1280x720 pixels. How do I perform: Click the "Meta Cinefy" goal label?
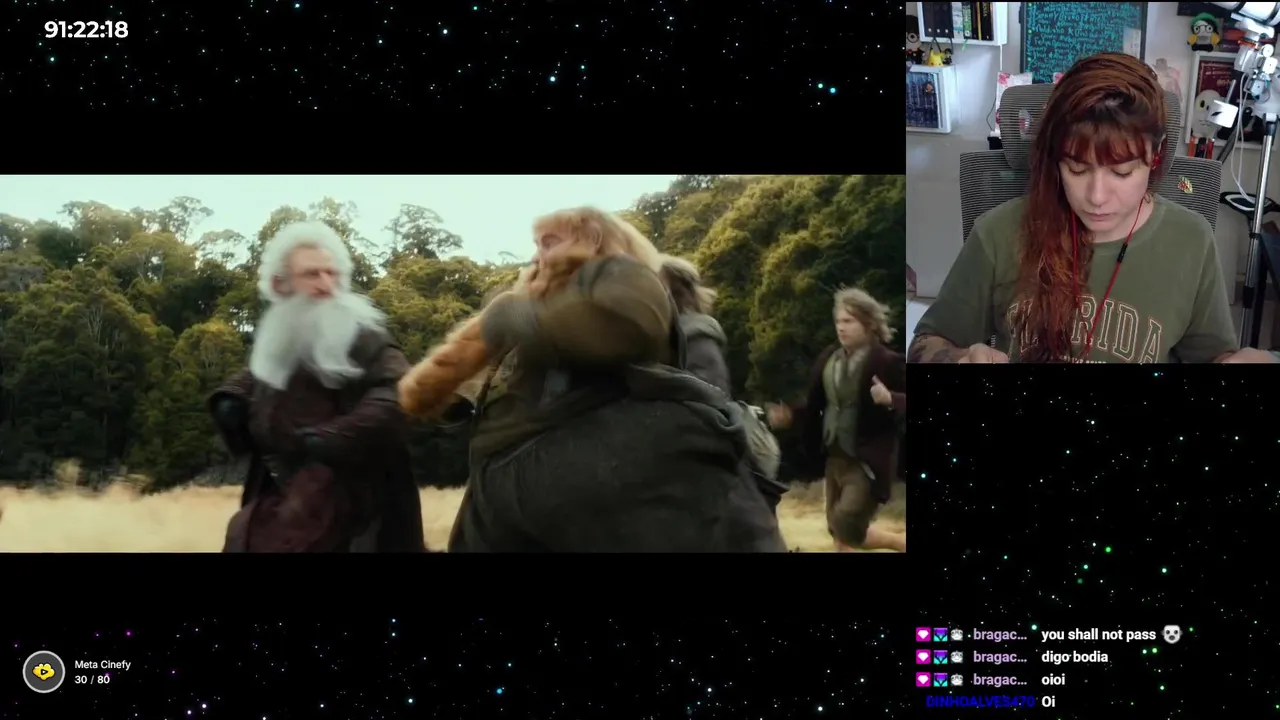pos(102,664)
